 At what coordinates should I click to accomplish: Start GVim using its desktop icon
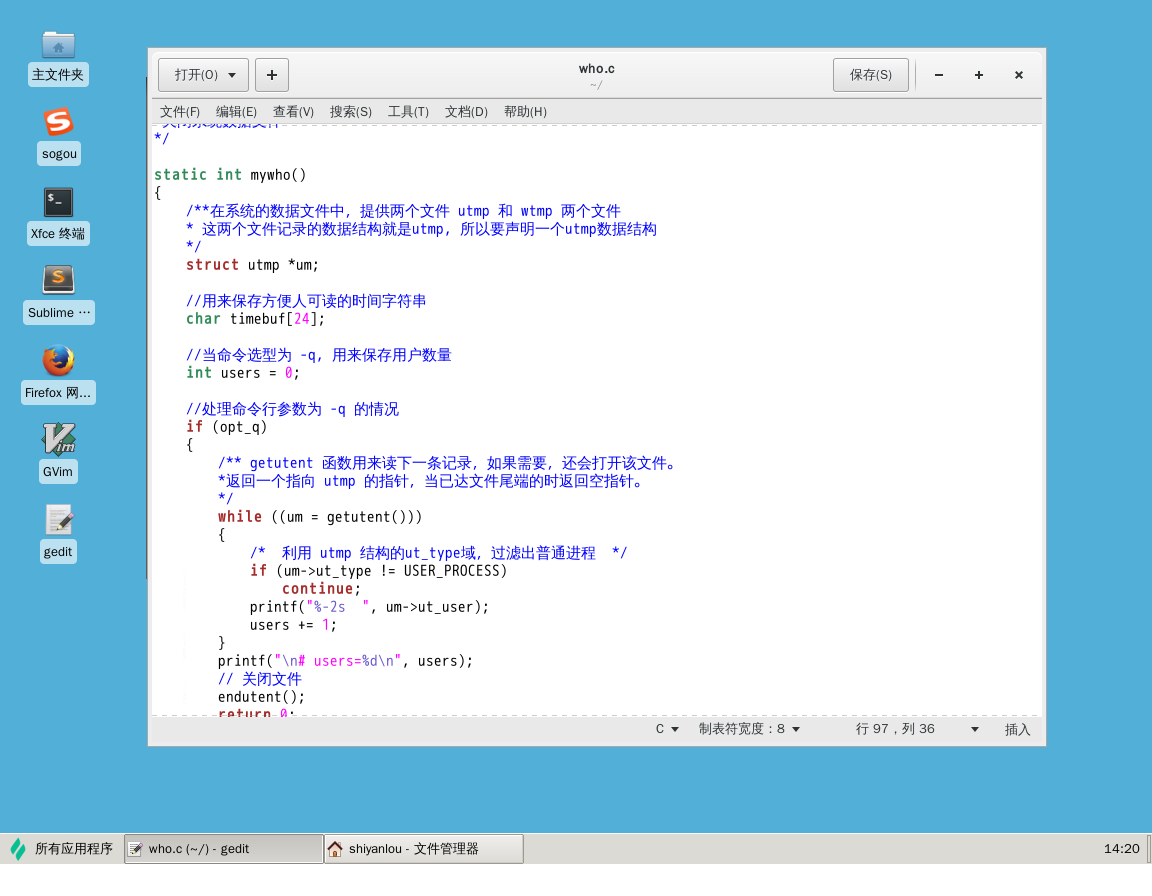pyautogui.click(x=58, y=438)
